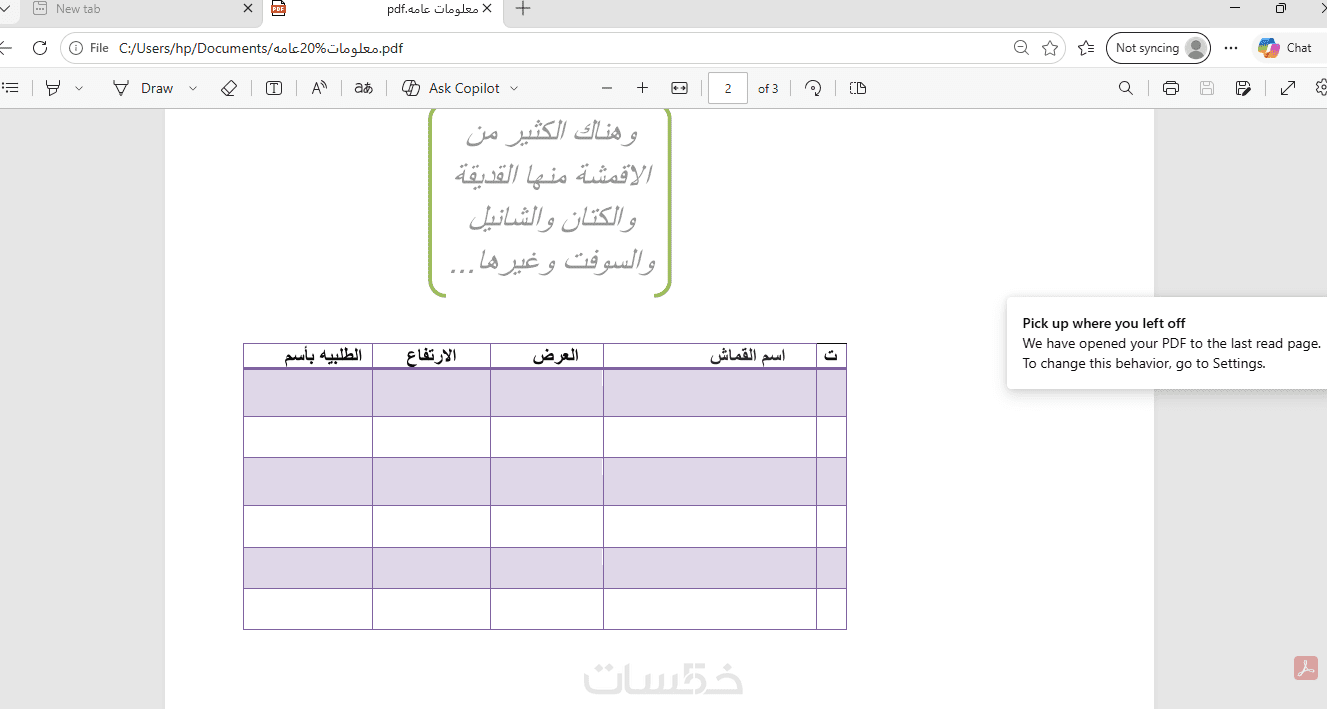1327x709 pixels.
Task: Open PDF settings gear
Action: tap(1321, 88)
